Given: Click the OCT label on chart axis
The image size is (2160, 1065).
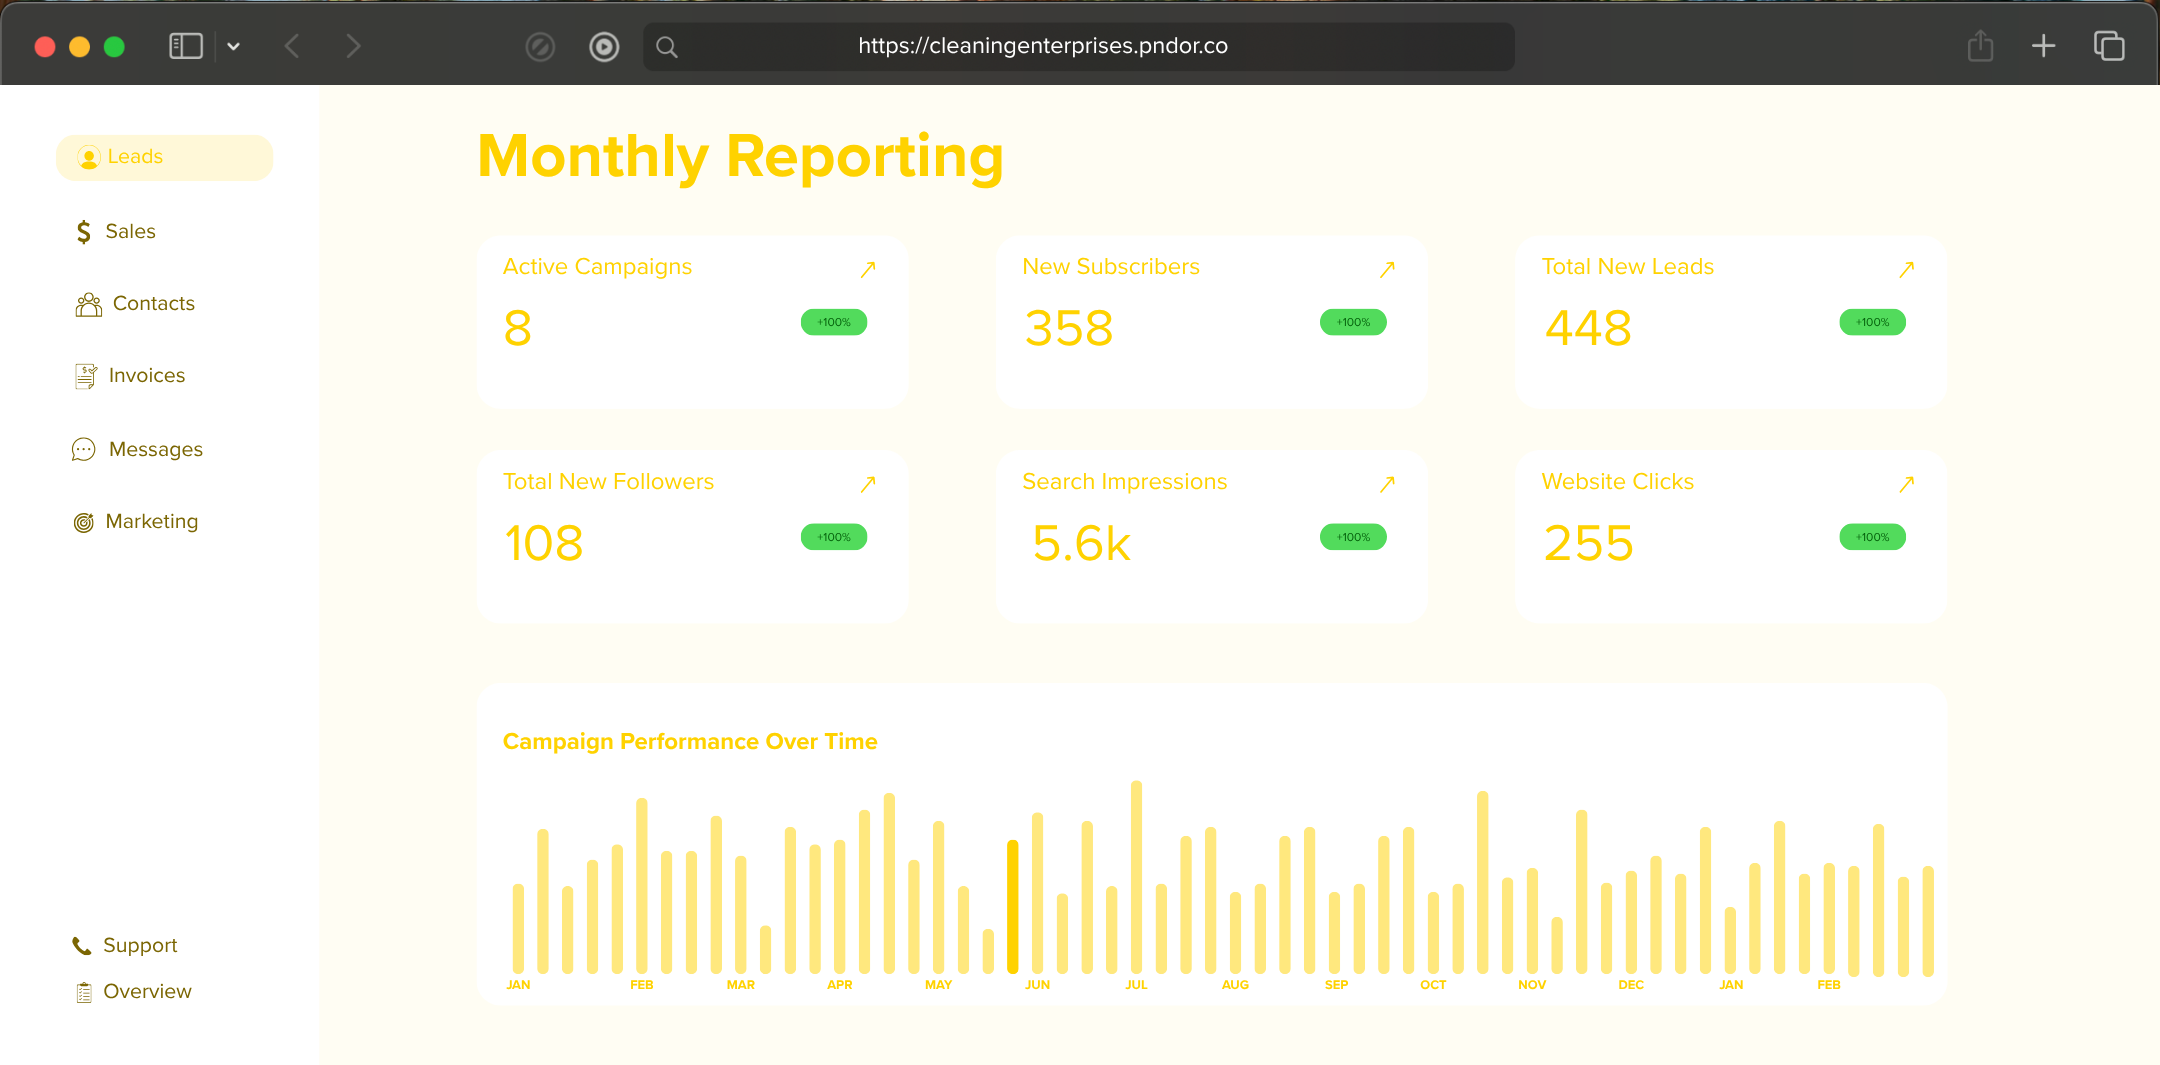Looking at the screenshot, I should (x=1433, y=985).
